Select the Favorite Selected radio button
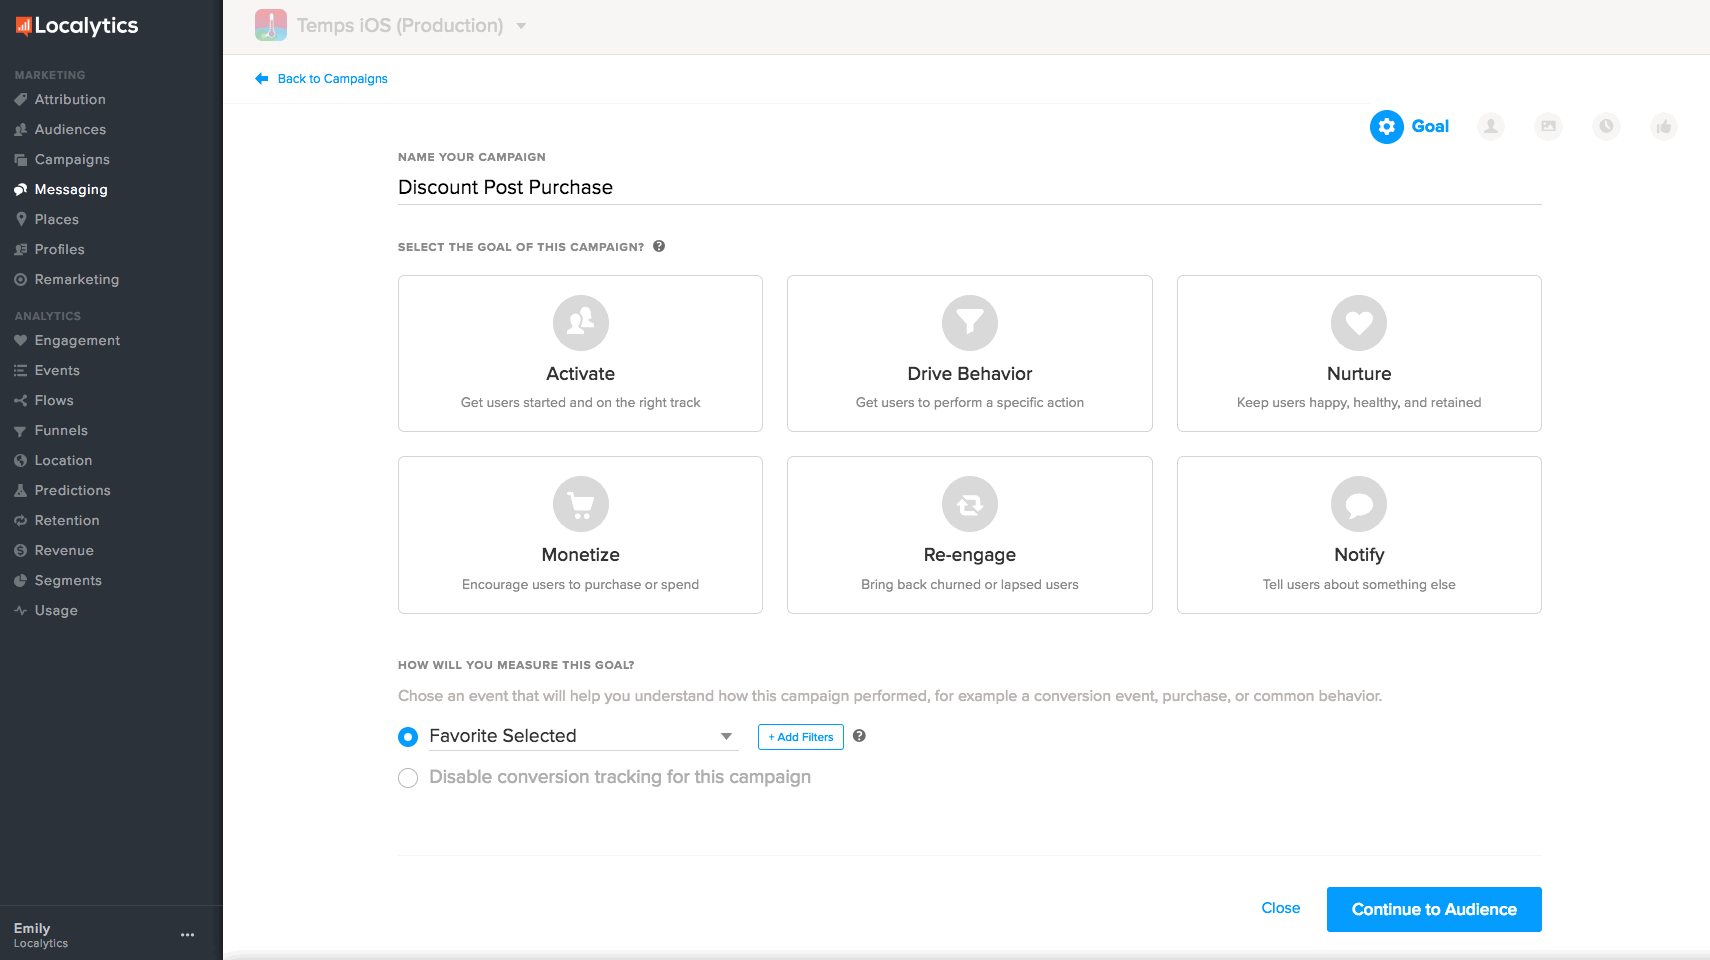Viewport: 1710px width, 960px height. click(x=408, y=737)
